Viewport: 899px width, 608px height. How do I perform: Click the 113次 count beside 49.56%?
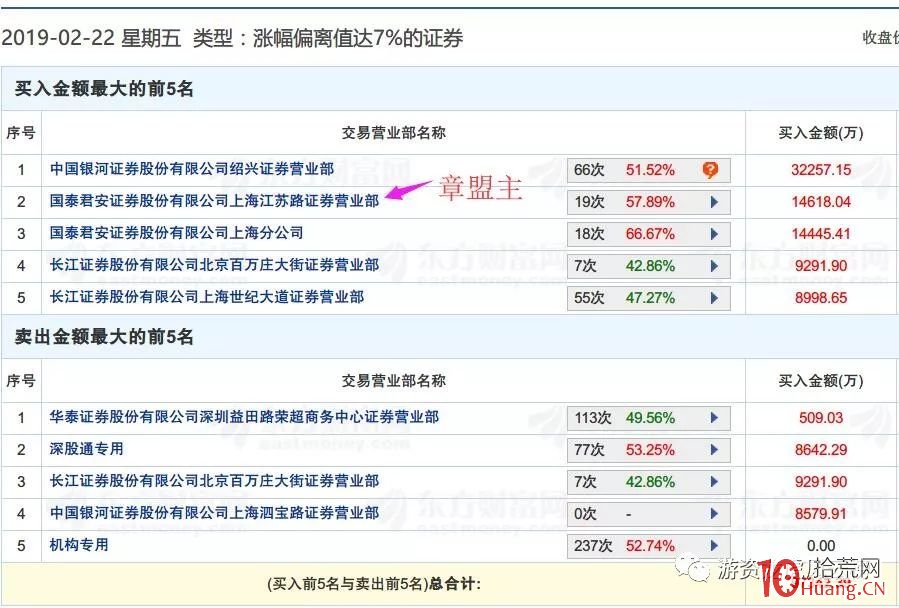(x=593, y=418)
